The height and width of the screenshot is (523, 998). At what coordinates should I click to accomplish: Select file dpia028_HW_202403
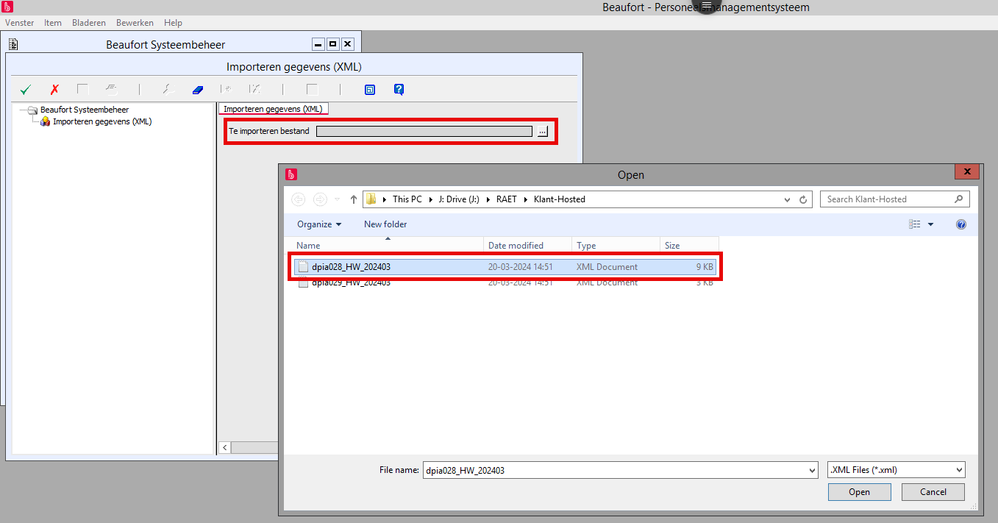505,267
